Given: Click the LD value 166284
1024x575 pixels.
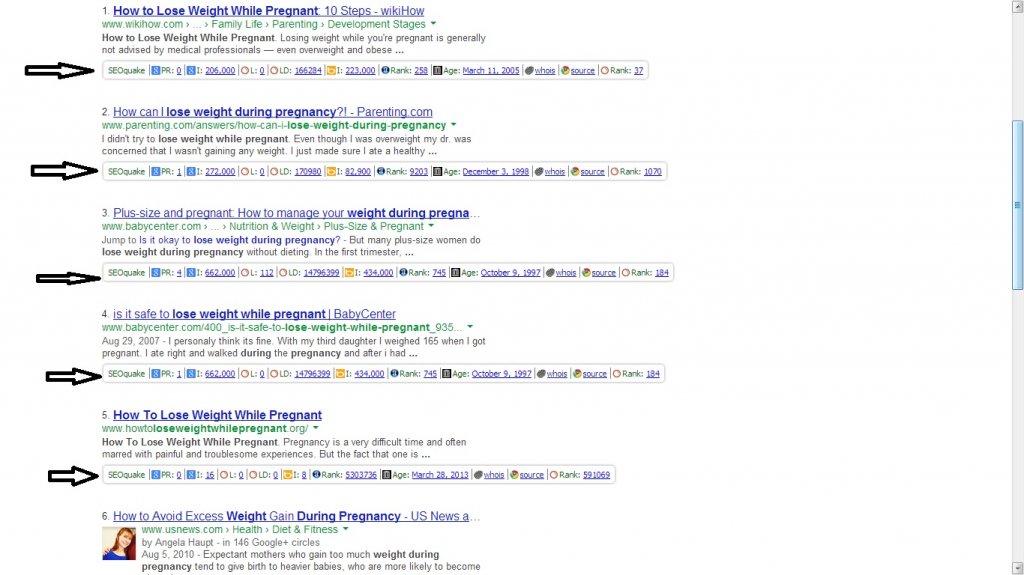Looking at the screenshot, I should tap(308, 71).
